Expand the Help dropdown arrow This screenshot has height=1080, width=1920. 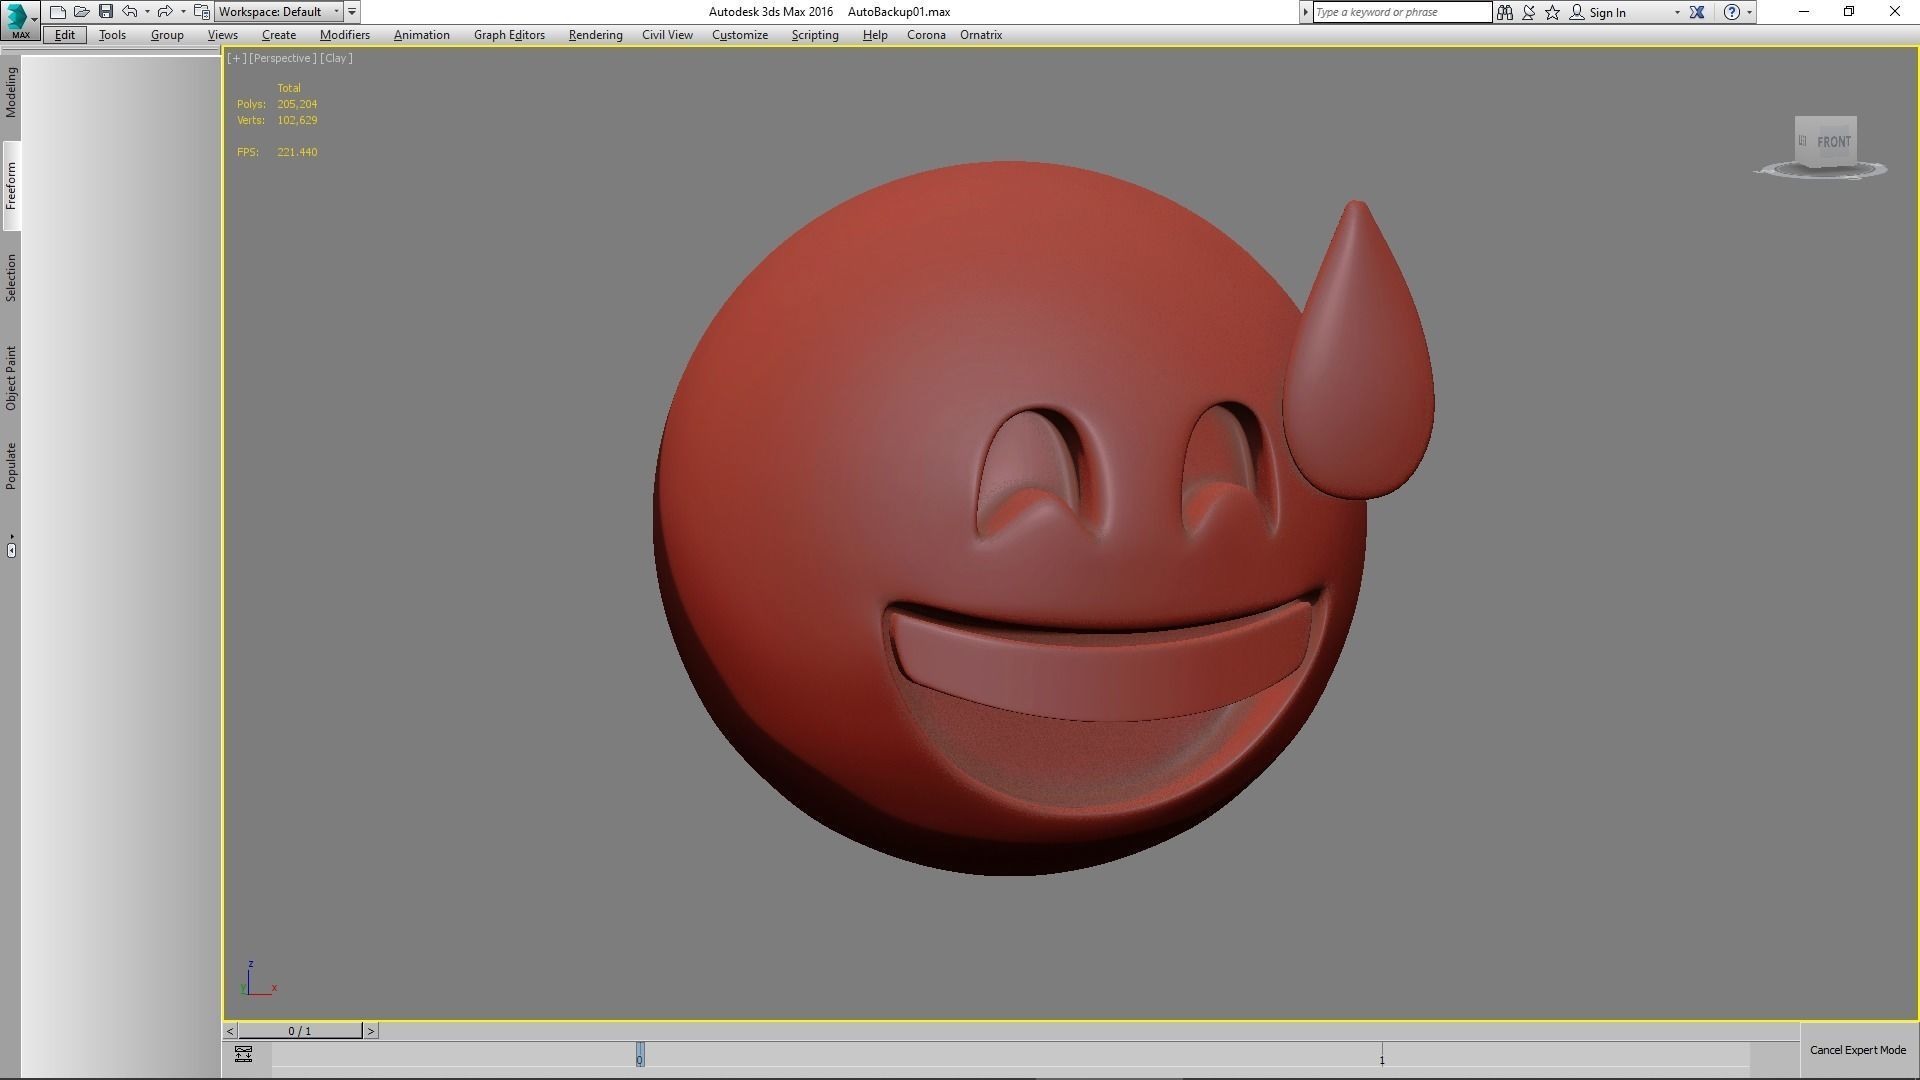1749,13
